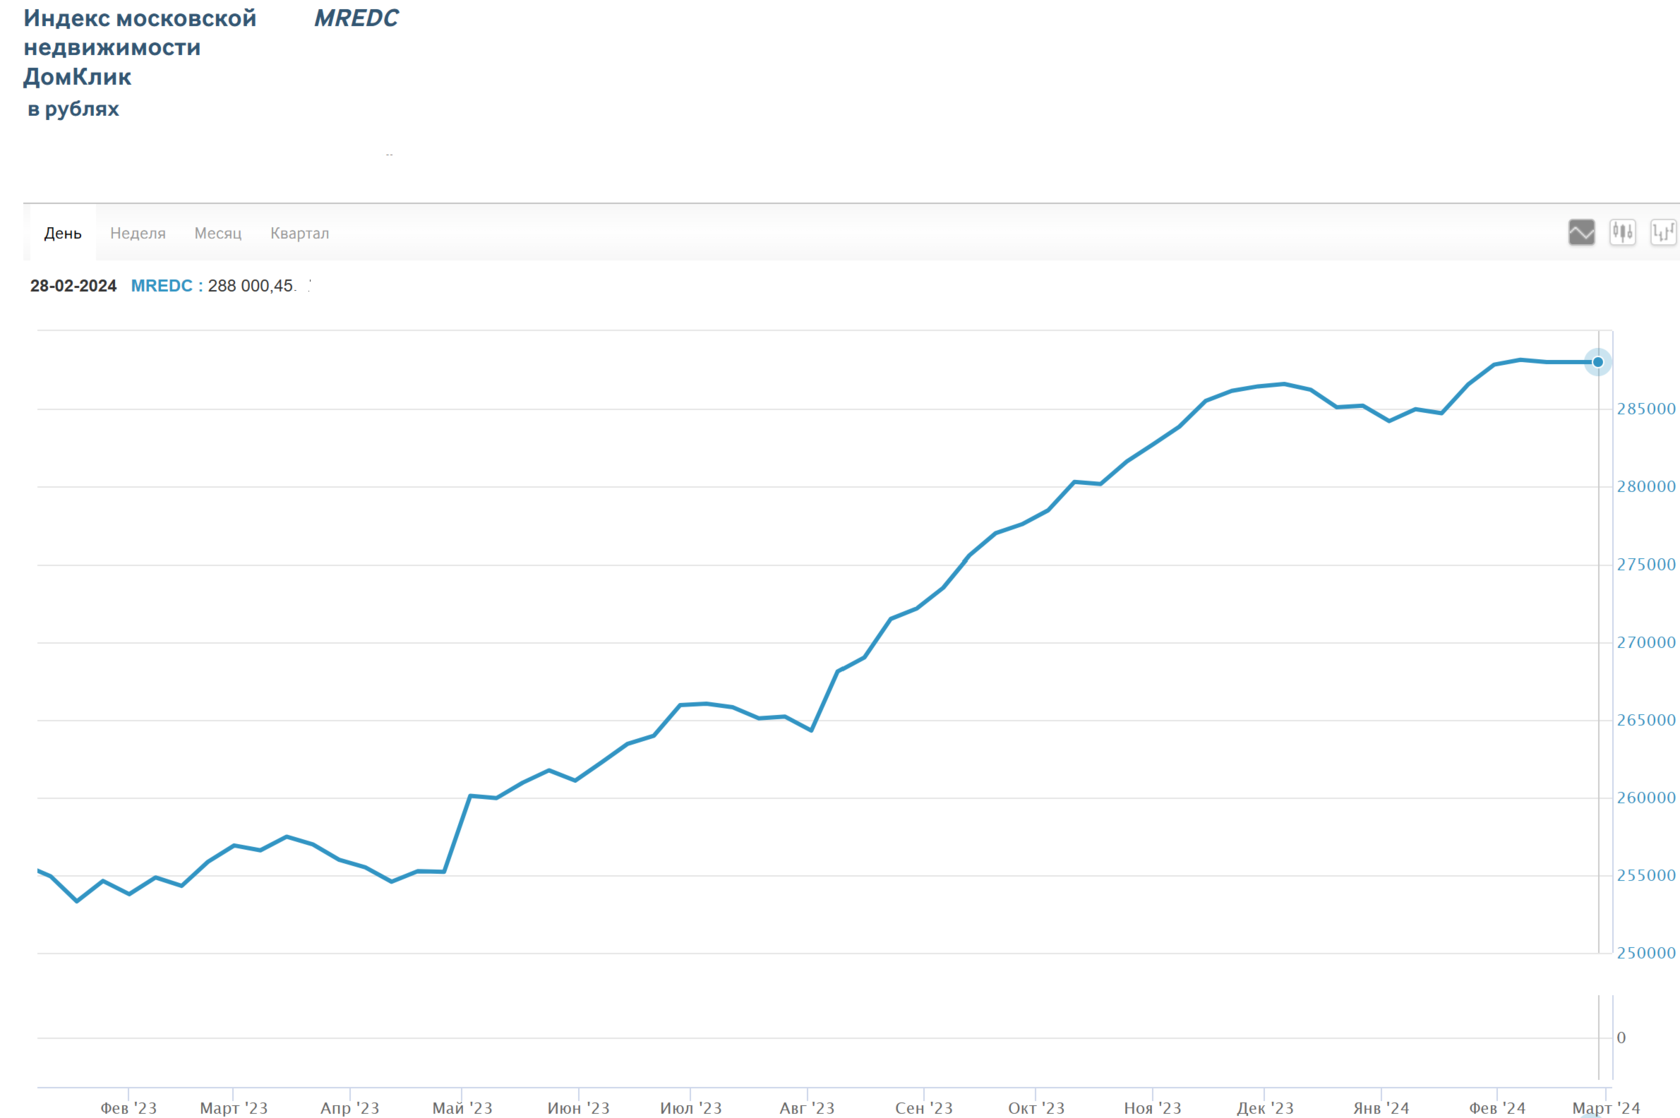Switch to line chart view icon
1680x1118 pixels.
coord(1581,233)
